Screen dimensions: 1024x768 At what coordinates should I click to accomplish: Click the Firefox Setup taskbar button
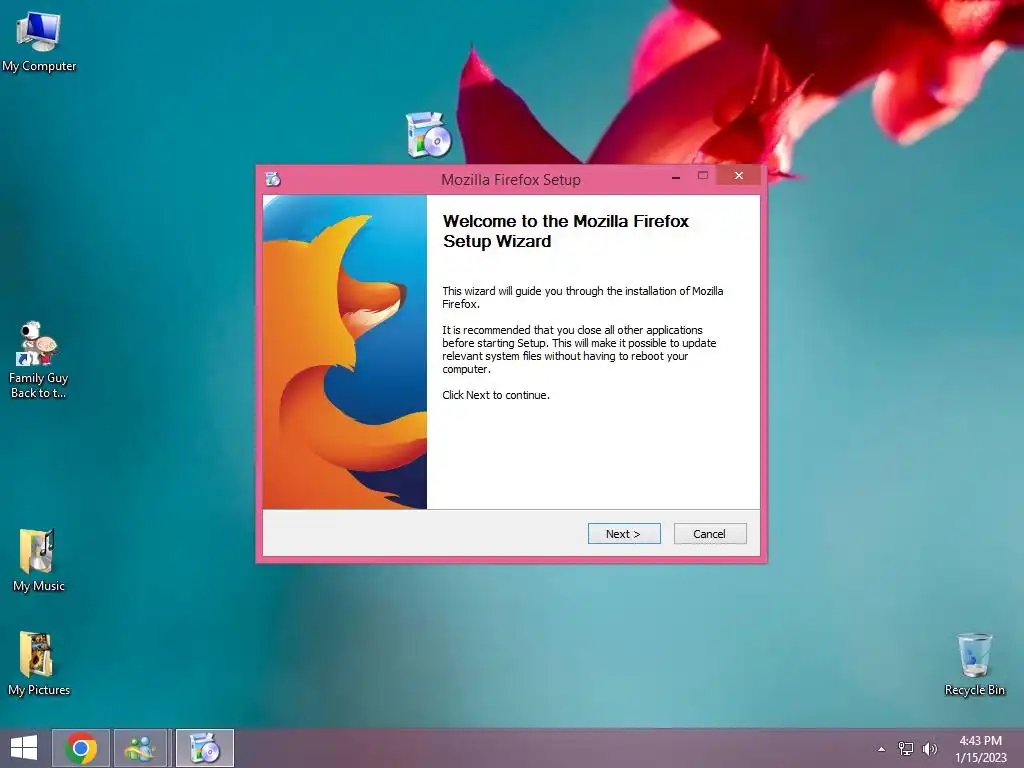pos(204,748)
